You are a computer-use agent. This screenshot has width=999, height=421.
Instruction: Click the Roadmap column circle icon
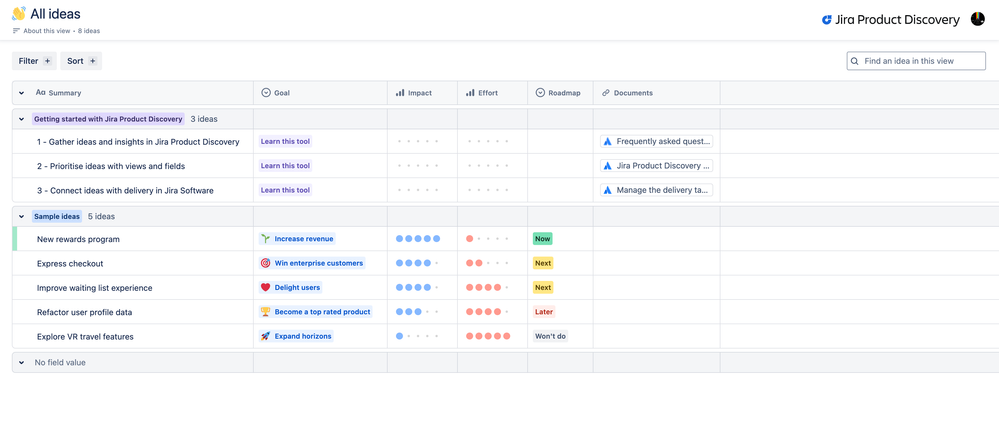pos(540,93)
